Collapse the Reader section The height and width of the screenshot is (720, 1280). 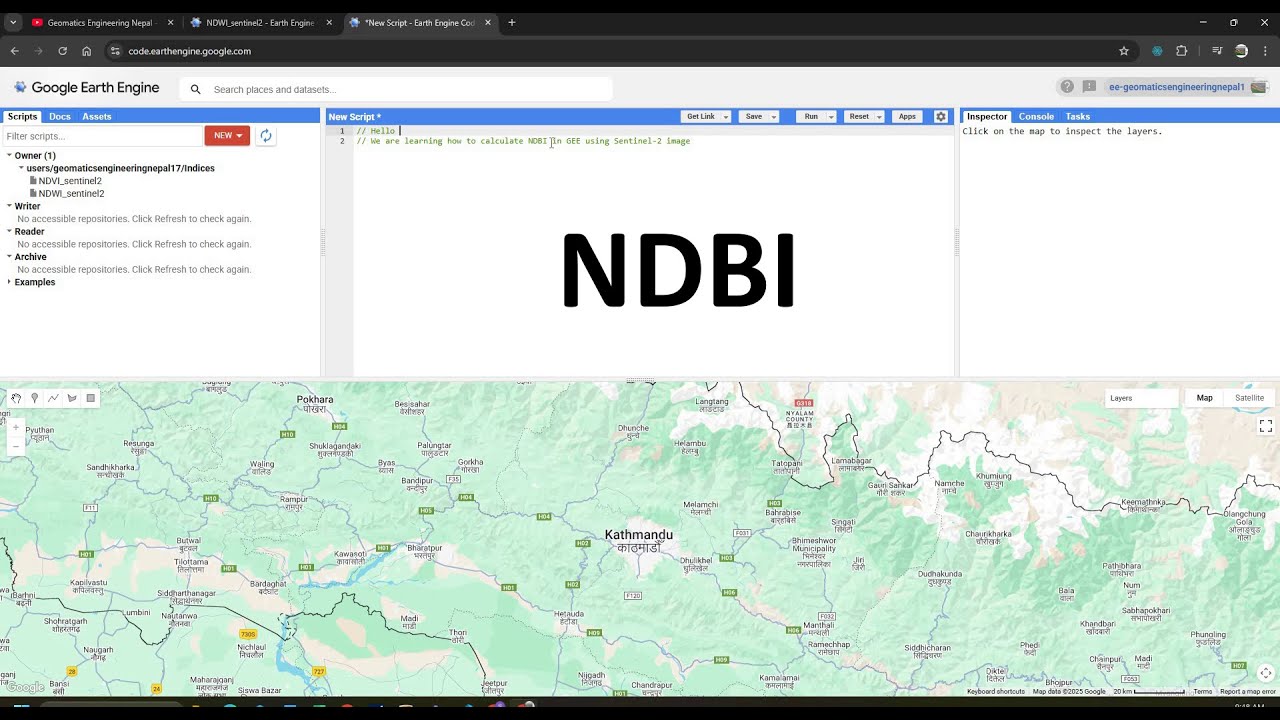coord(9,232)
